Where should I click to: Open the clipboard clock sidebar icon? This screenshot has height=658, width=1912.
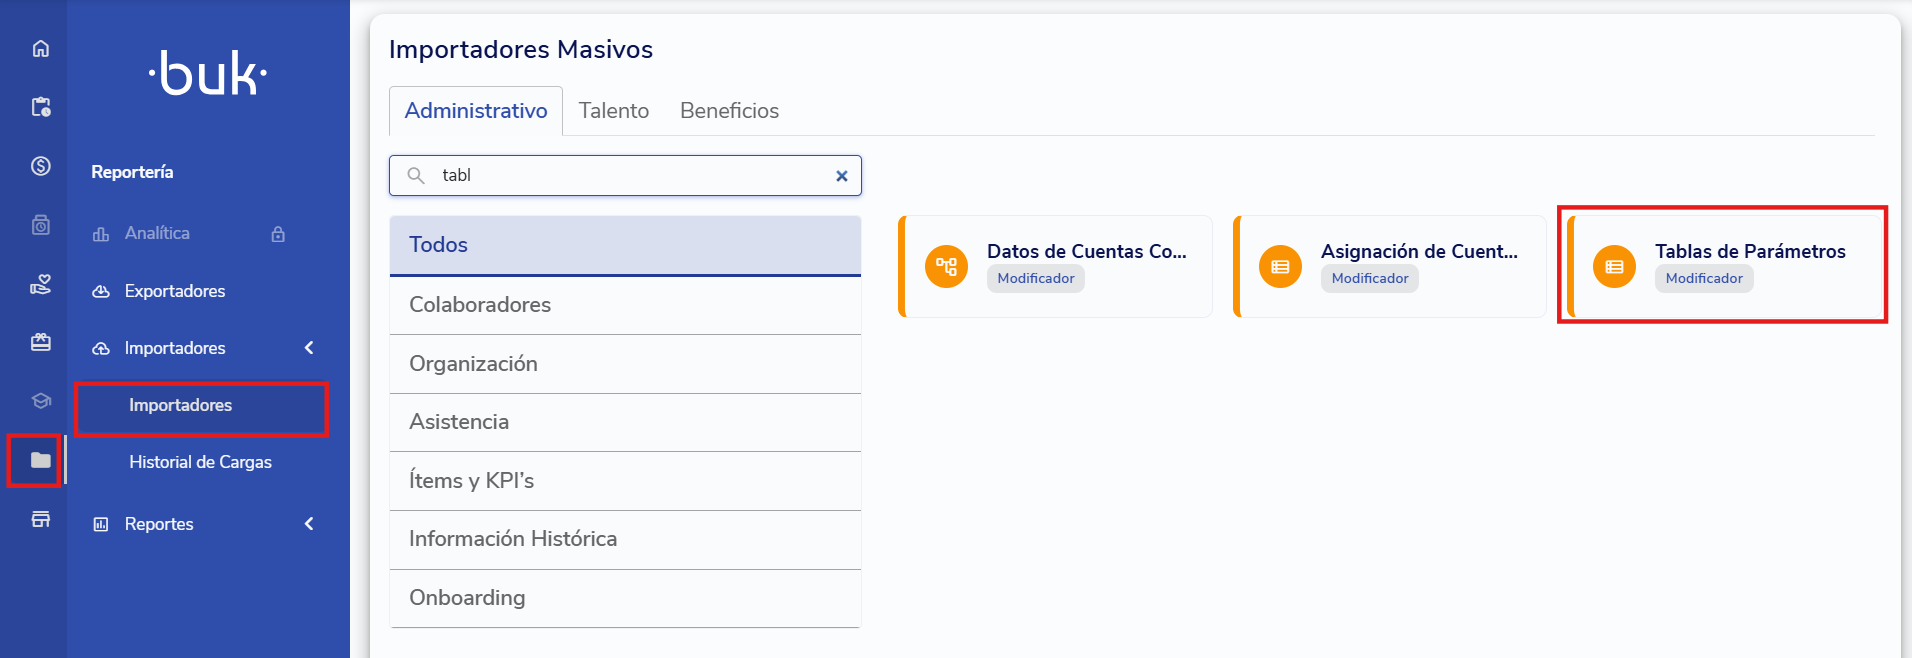pyautogui.click(x=41, y=107)
